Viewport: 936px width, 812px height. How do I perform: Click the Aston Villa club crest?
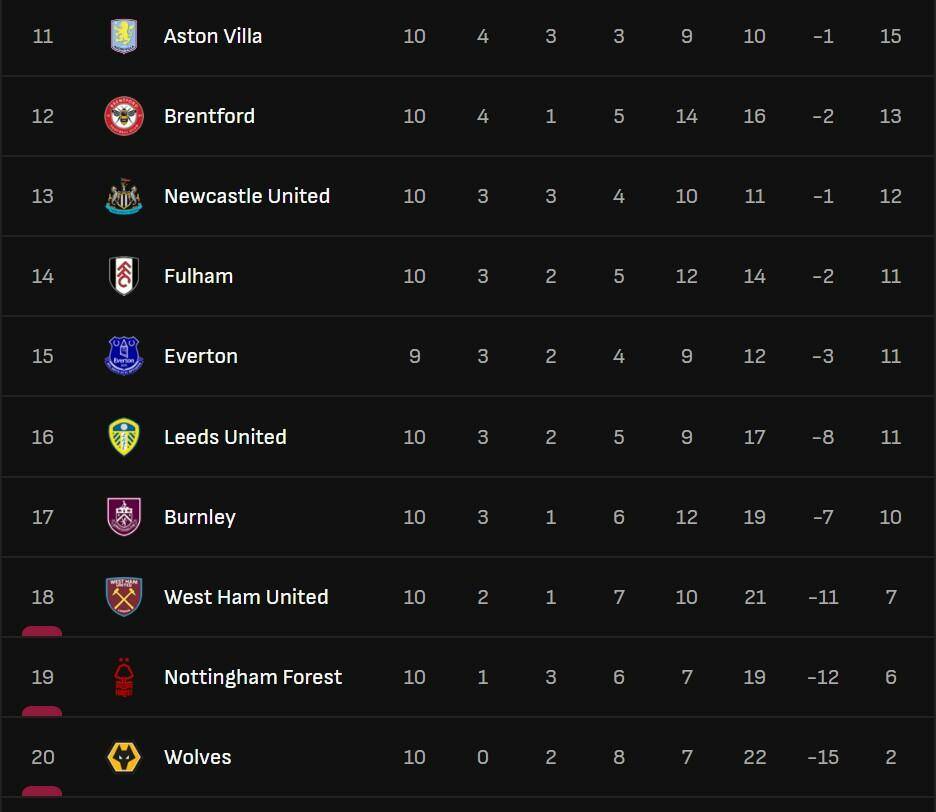pyautogui.click(x=124, y=36)
